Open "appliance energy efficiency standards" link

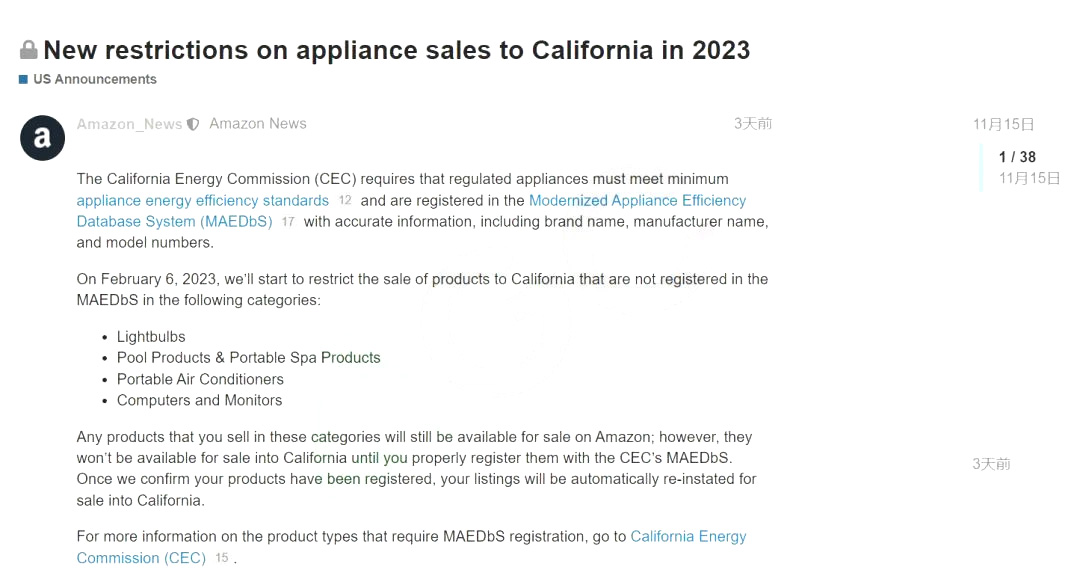pos(203,200)
